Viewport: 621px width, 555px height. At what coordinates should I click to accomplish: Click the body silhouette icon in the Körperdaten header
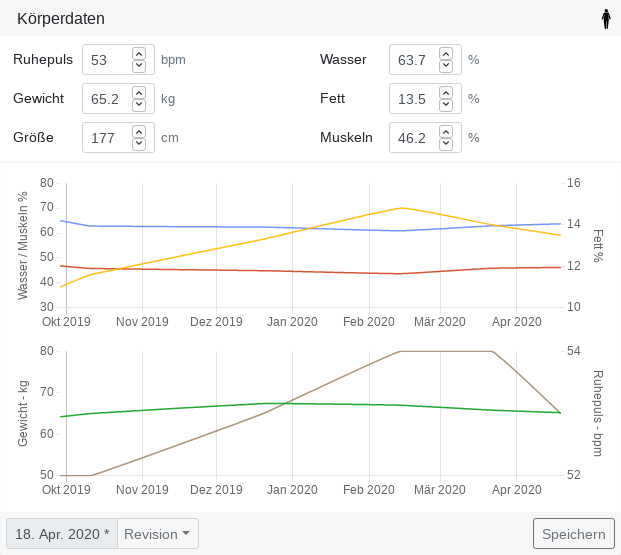(605, 19)
